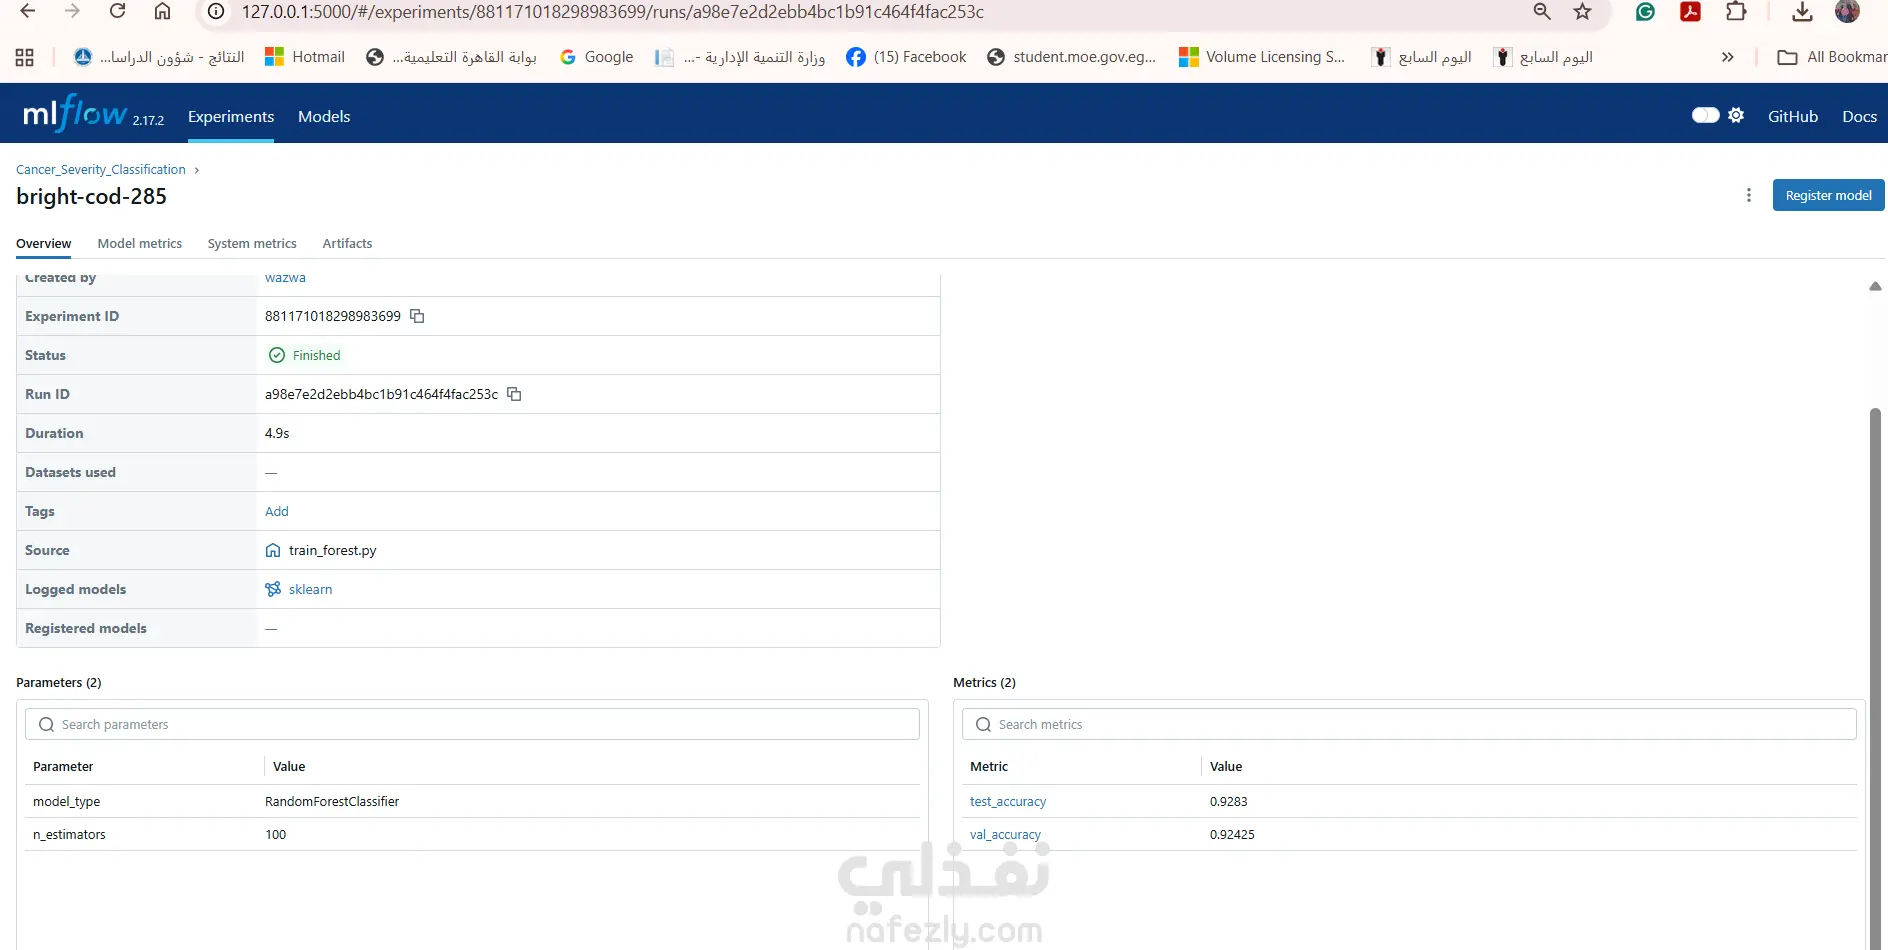Reload the page with refresh icon
The height and width of the screenshot is (950, 1888).
point(117,12)
